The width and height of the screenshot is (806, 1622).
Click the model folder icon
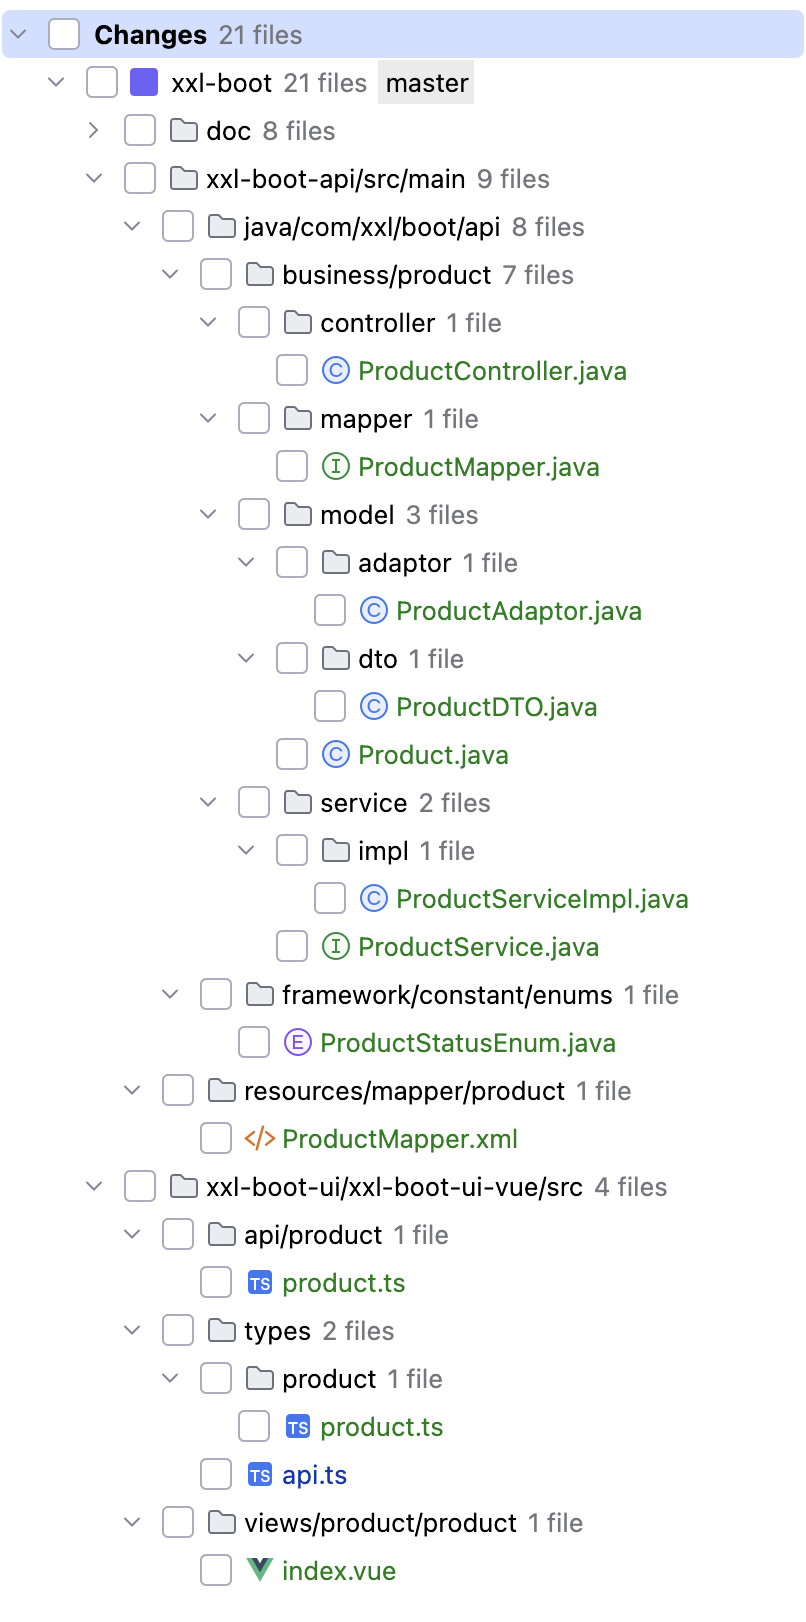[298, 514]
